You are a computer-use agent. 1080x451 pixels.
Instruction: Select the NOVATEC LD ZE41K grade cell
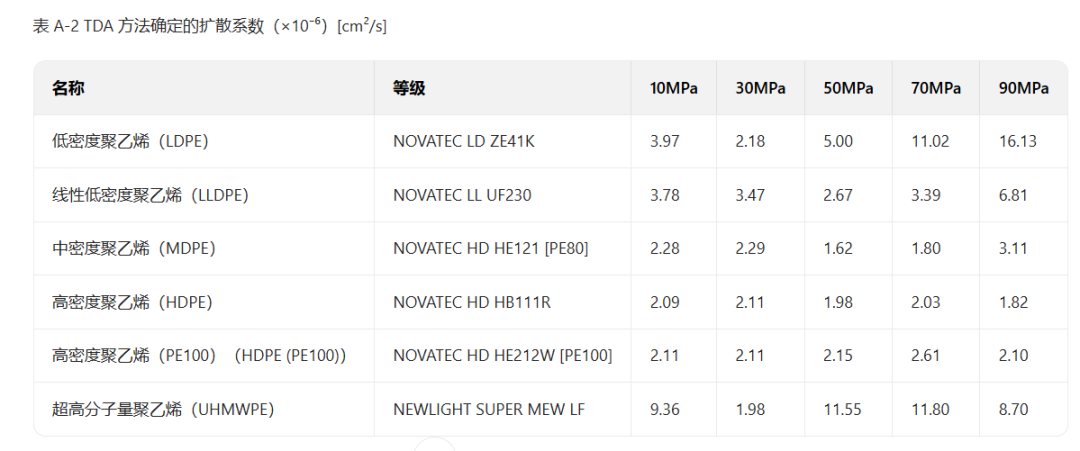click(x=463, y=141)
